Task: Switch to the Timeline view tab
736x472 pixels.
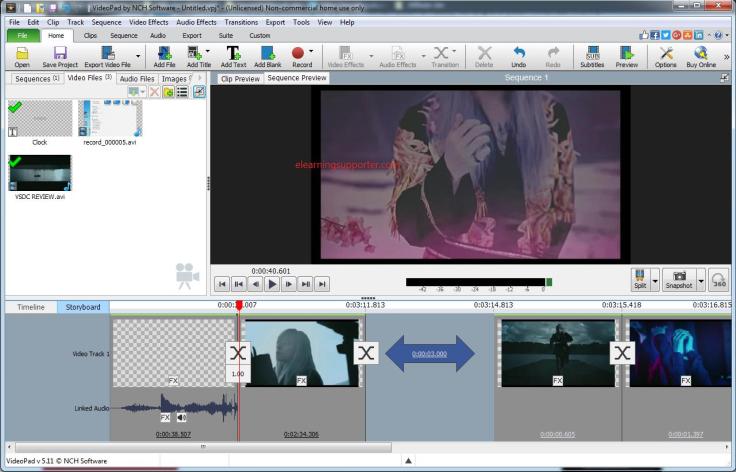Action: [31, 307]
